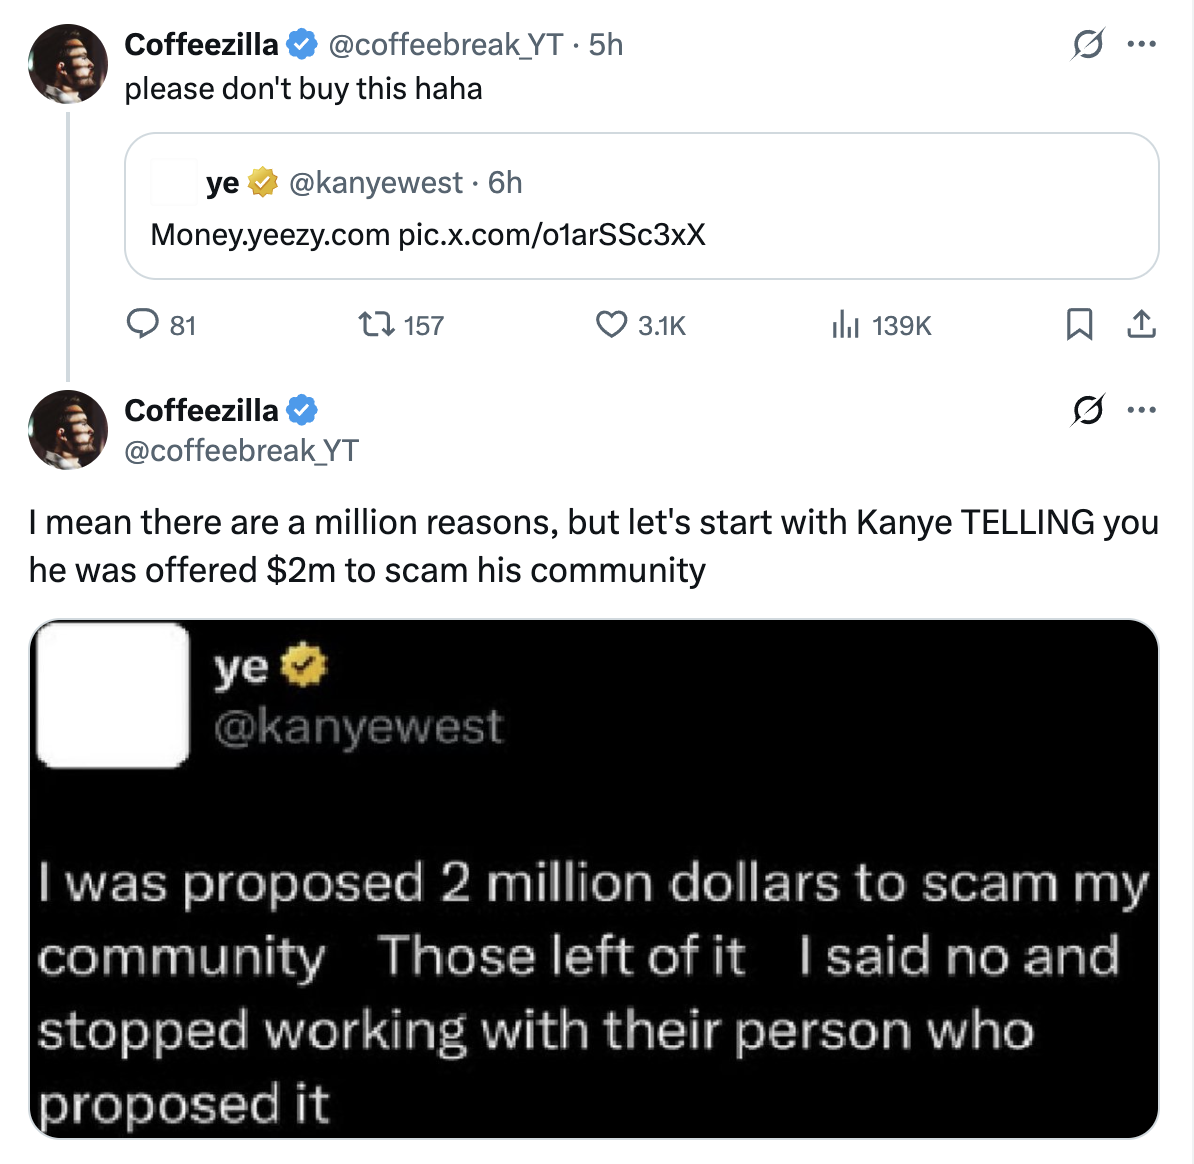Enlarge the ye screenshot image
1194x1164 pixels.
click(594, 879)
